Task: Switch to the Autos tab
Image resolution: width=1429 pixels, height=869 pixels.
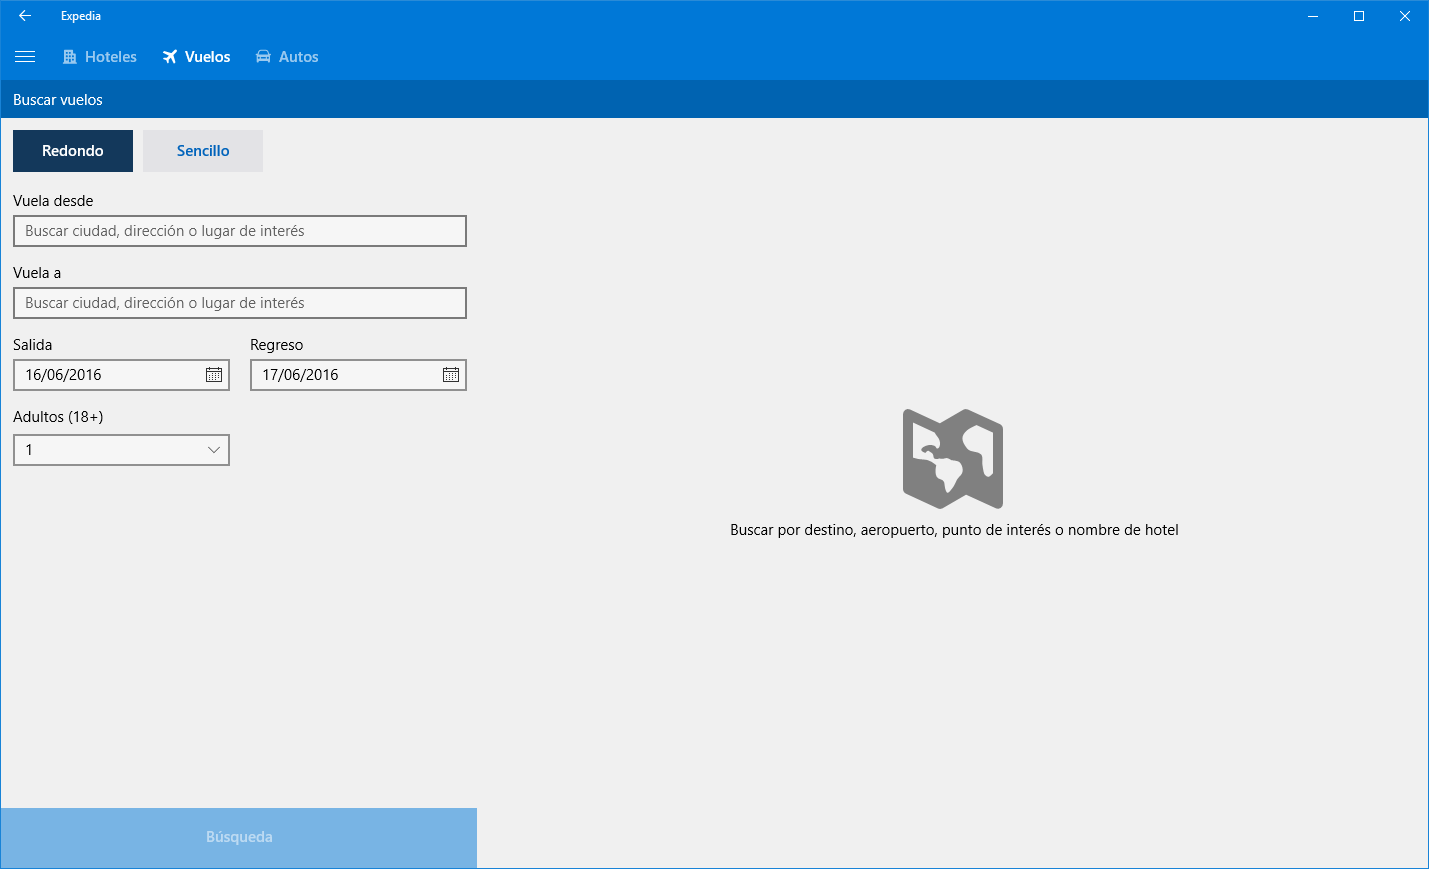Action: [x=287, y=57]
